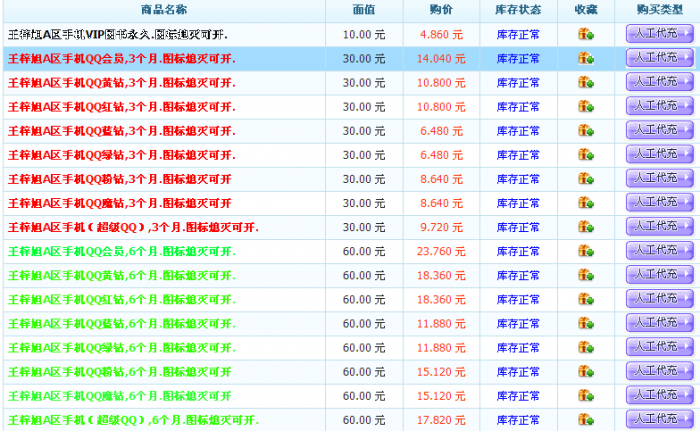
Task: Open the (超级QQ),3个月 product link
Action: coord(133,227)
